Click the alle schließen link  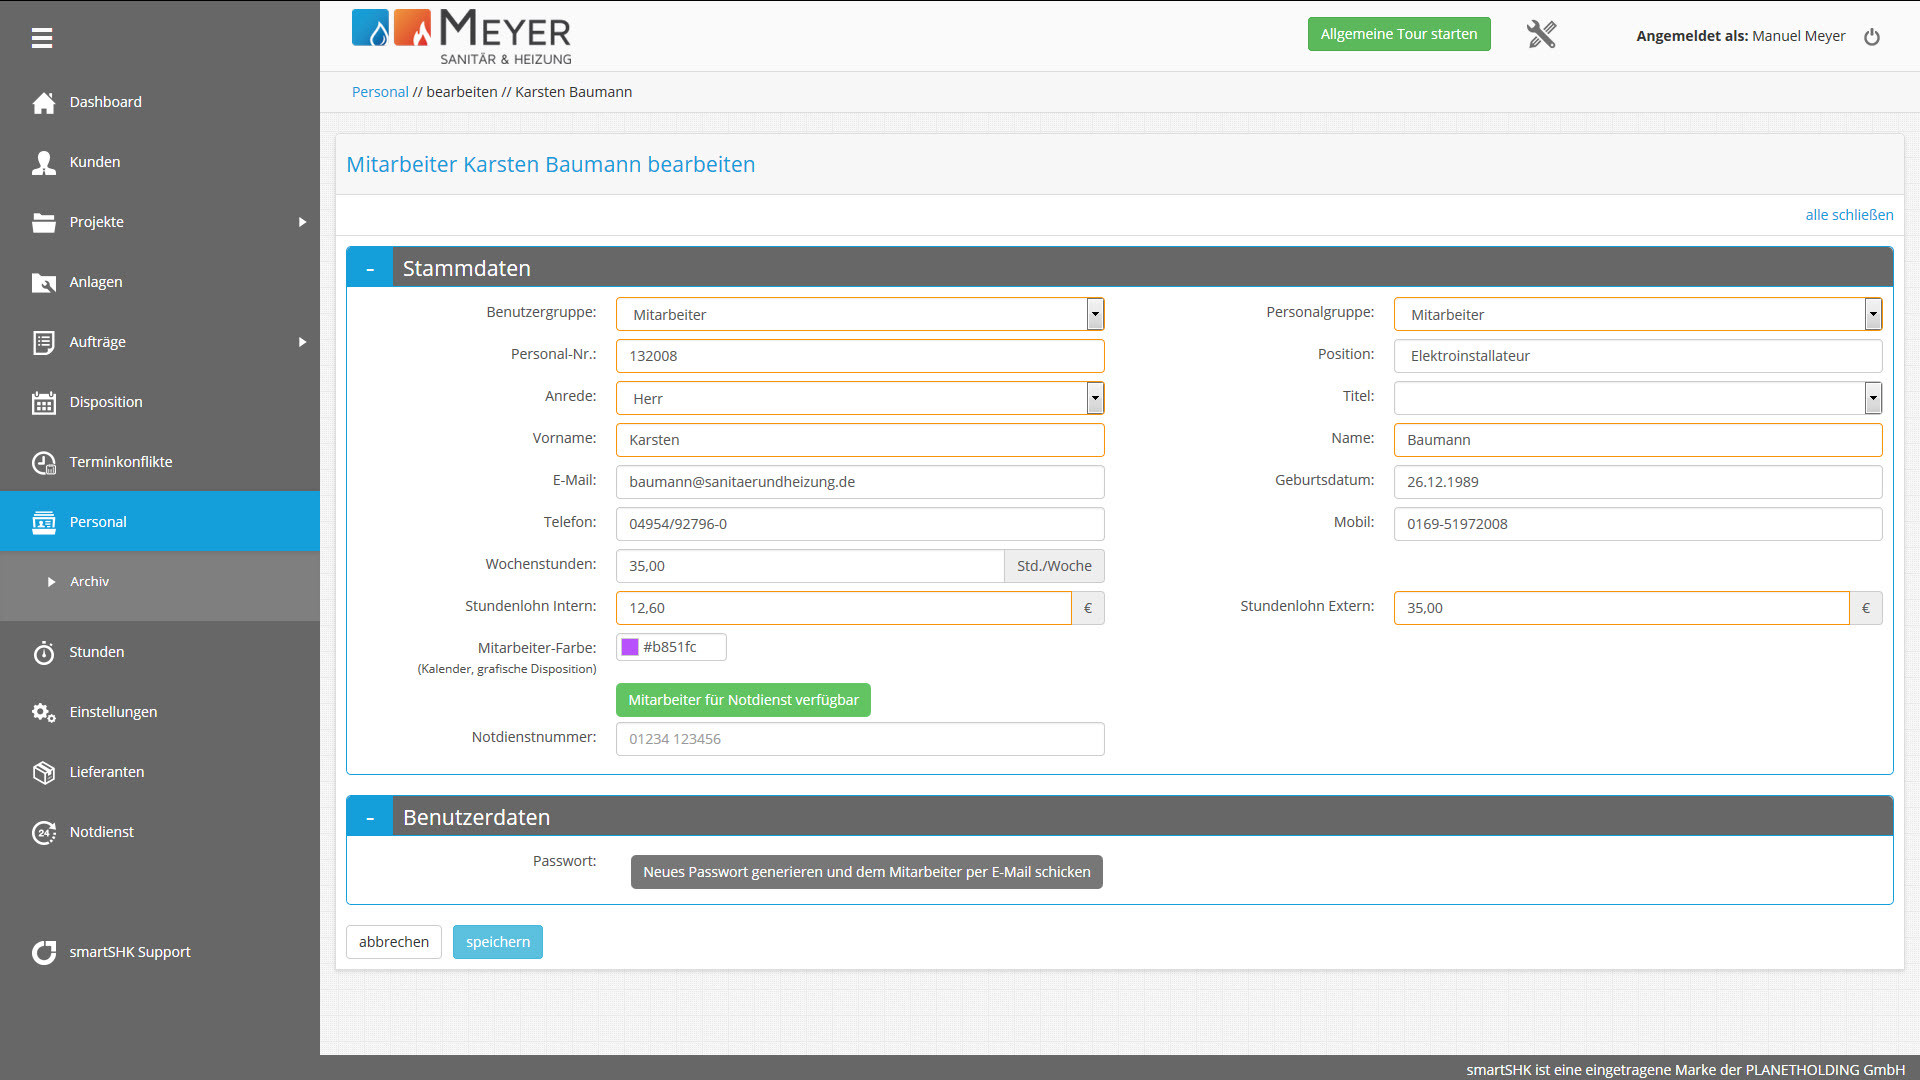tap(1849, 215)
